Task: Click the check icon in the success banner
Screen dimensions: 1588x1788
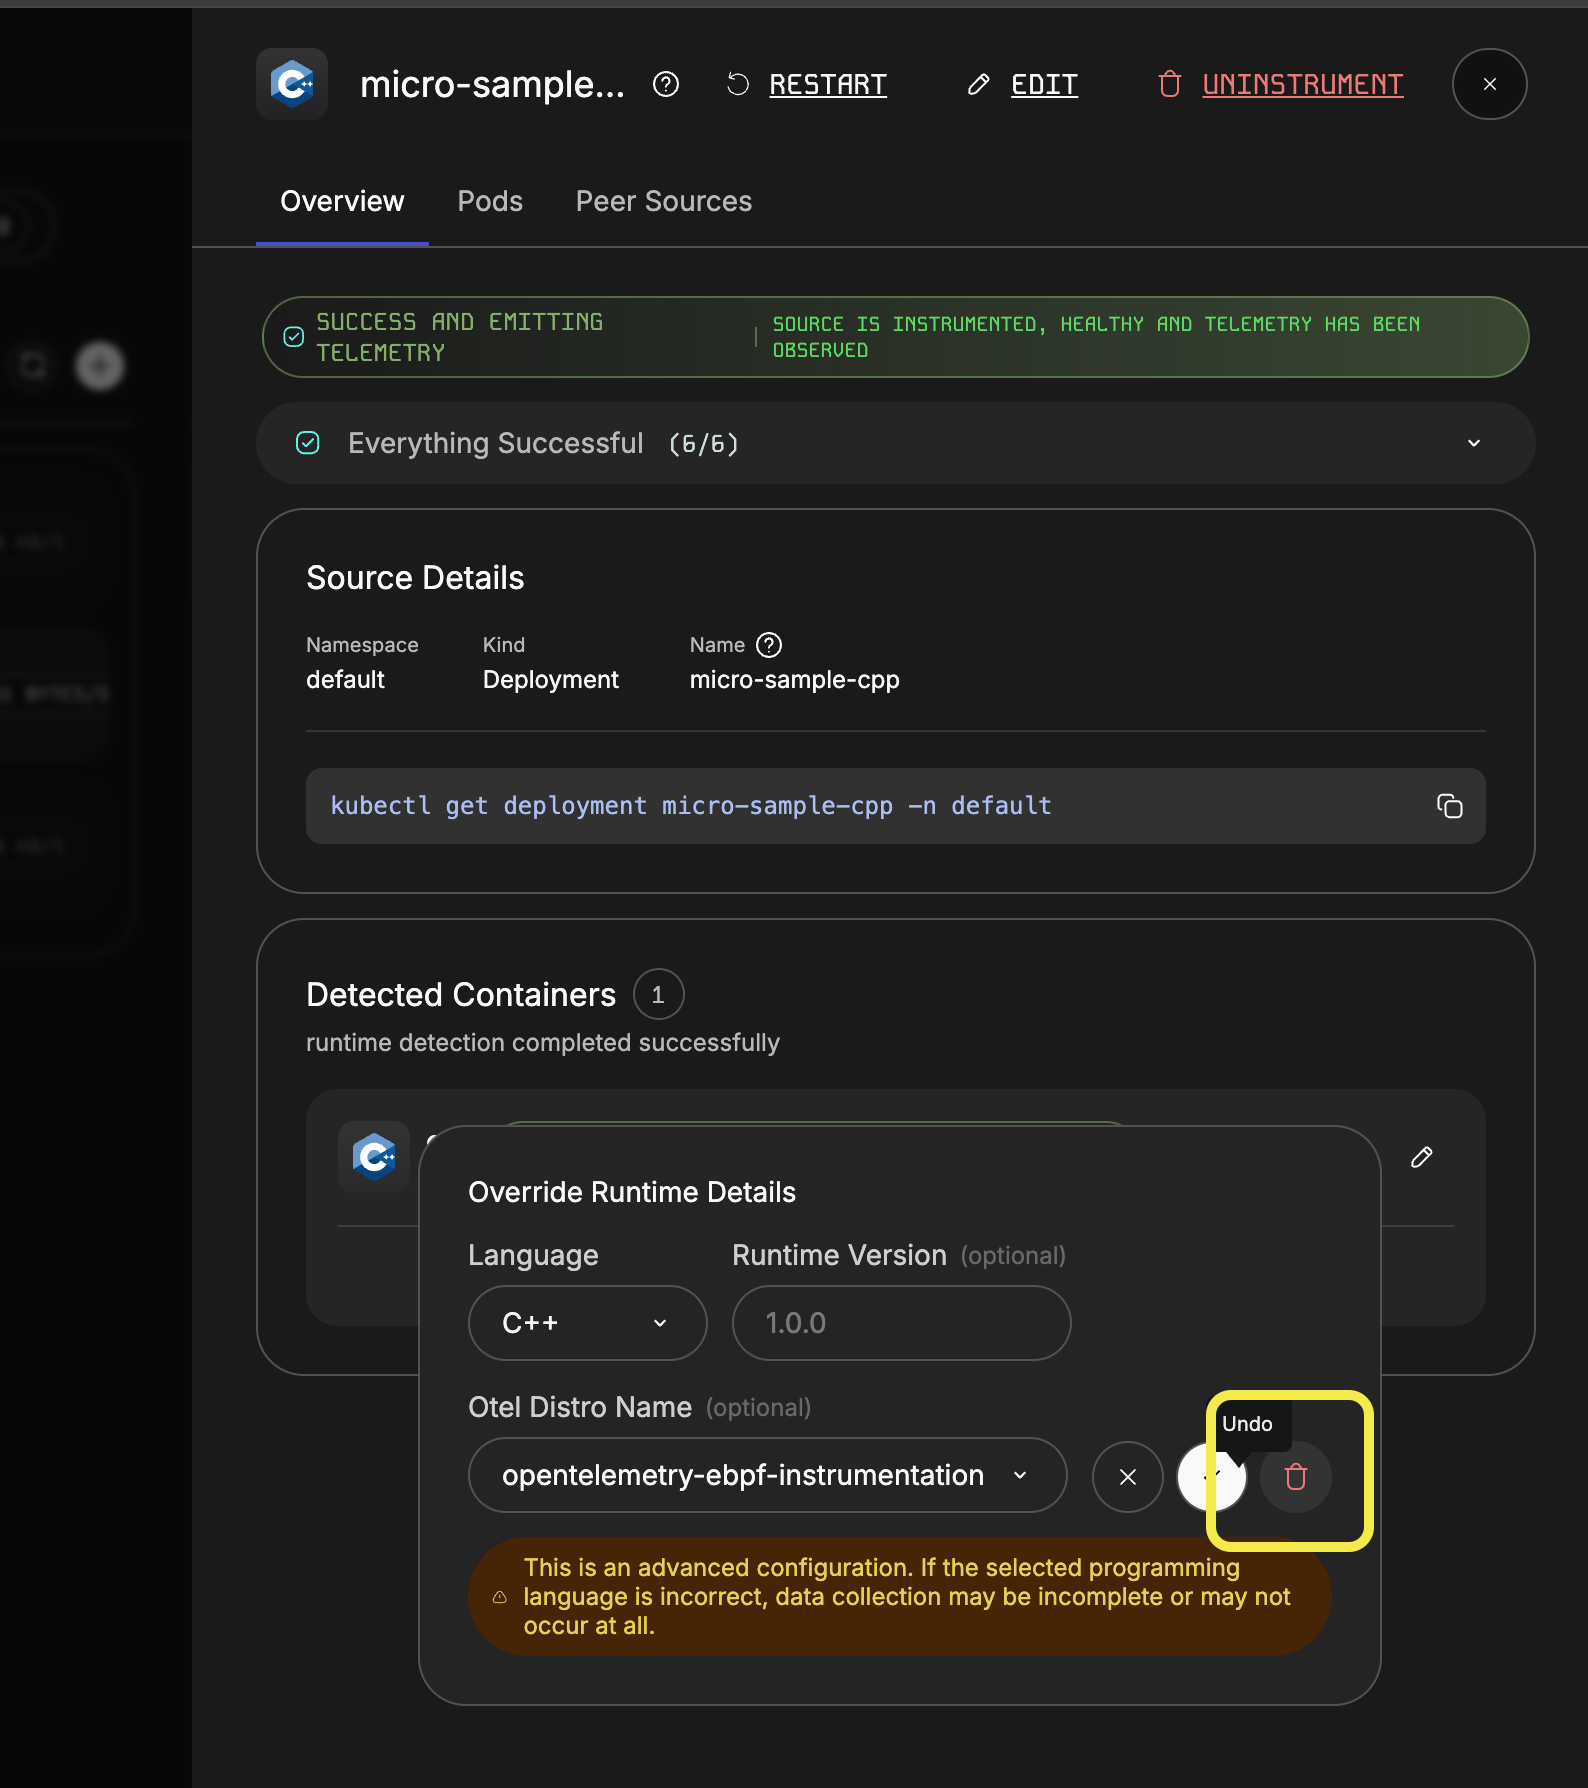Action: pyautogui.click(x=294, y=337)
